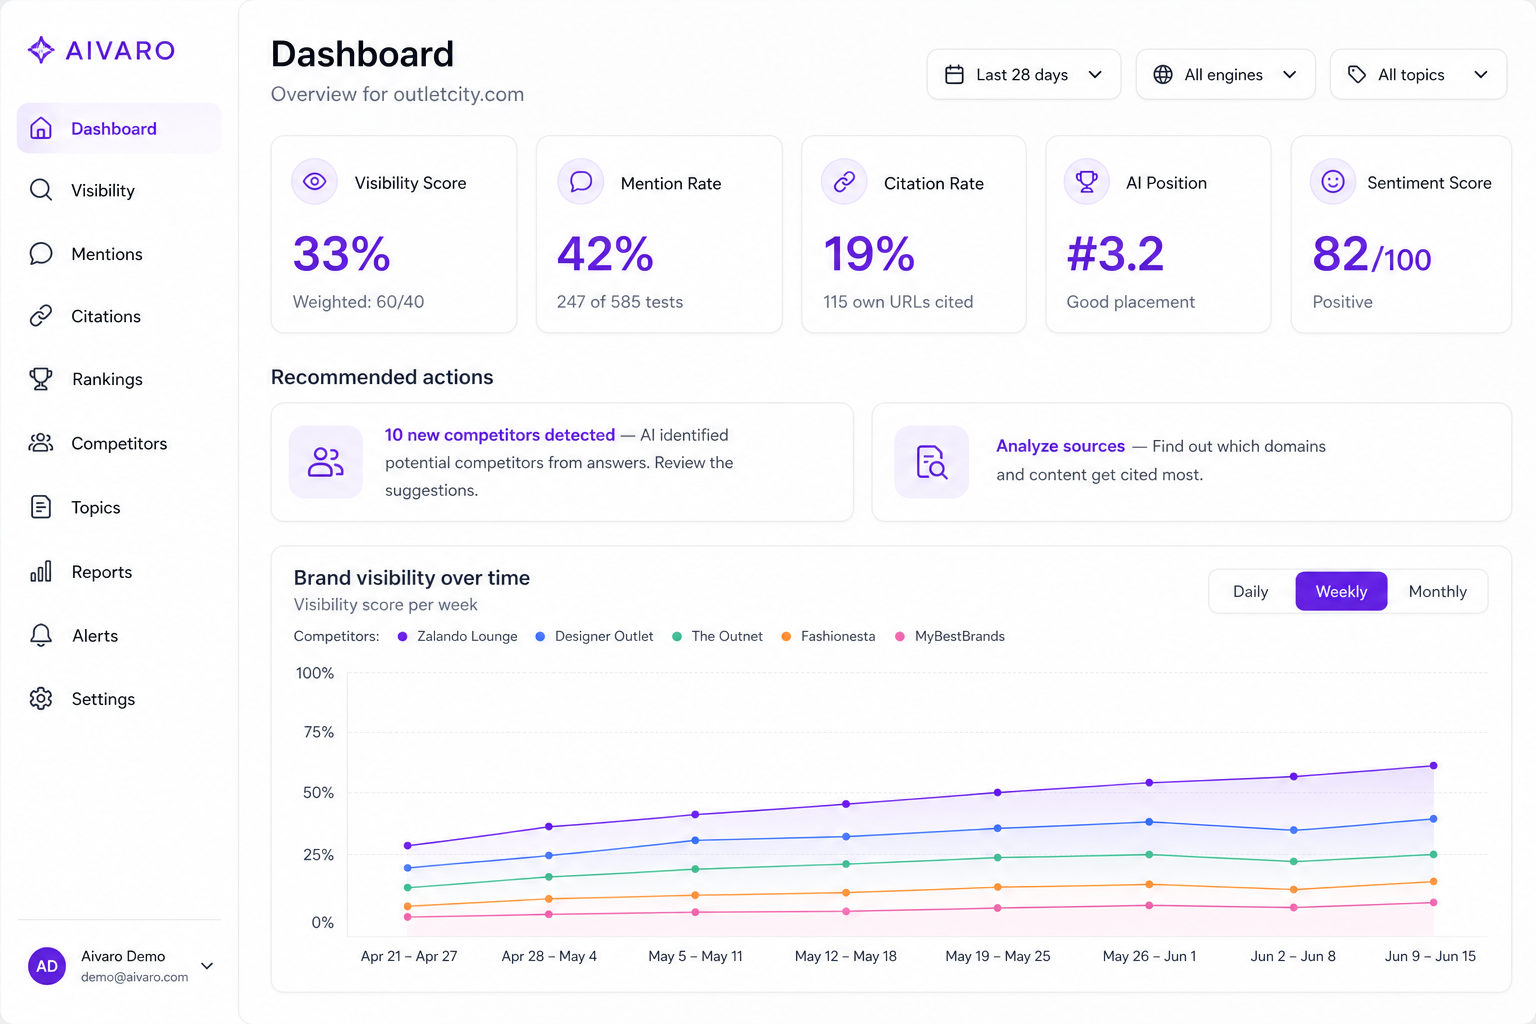Select the Weekly chart view
This screenshot has height=1024, width=1536.
coord(1341,591)
